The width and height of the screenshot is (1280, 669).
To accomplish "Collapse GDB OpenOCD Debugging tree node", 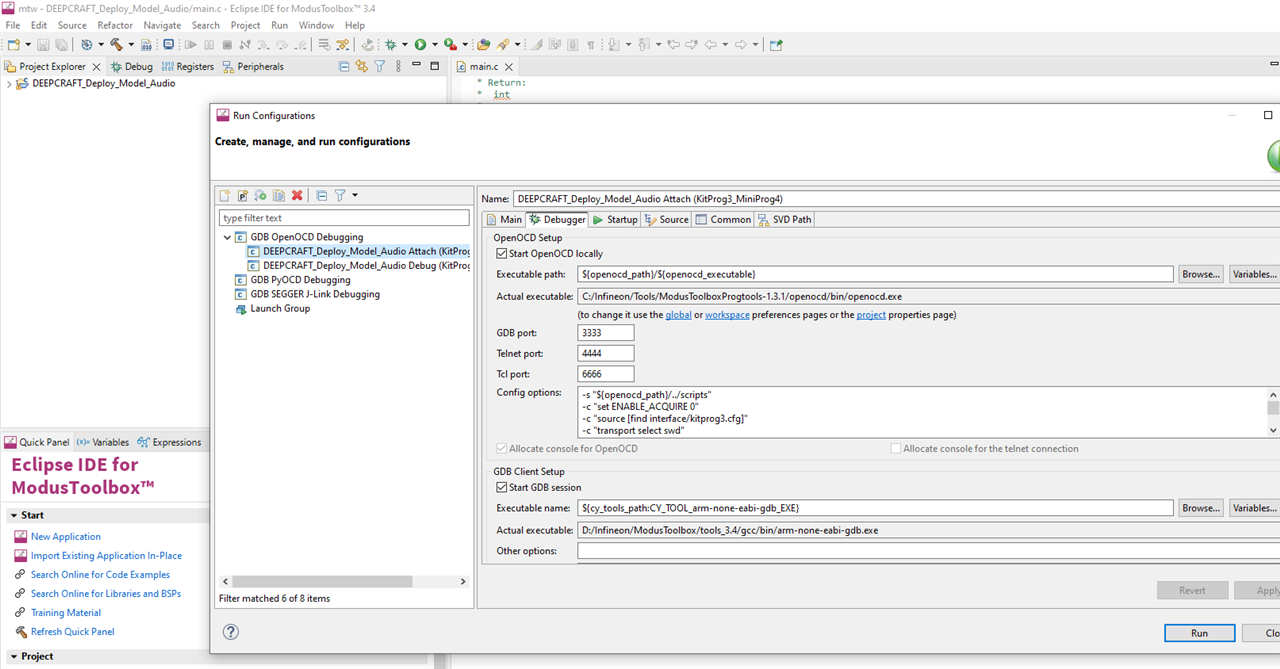I will 227,237.
